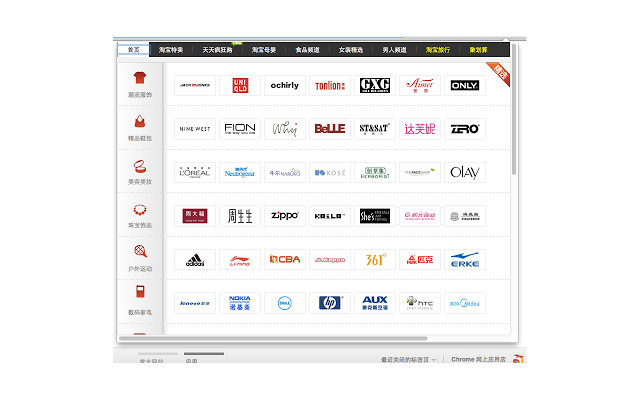Open the L'Oreal brand logo
This screenshot has width=640, height=400.
click(195, 173)
